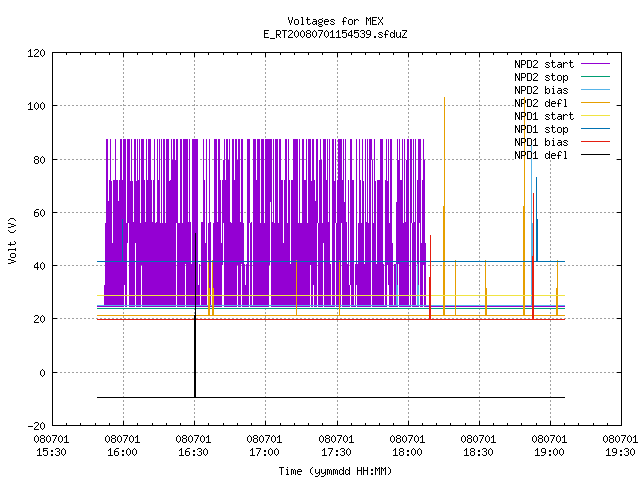
Task: Click the chart title "Voltages for MEX"
Action: [335, 21]
